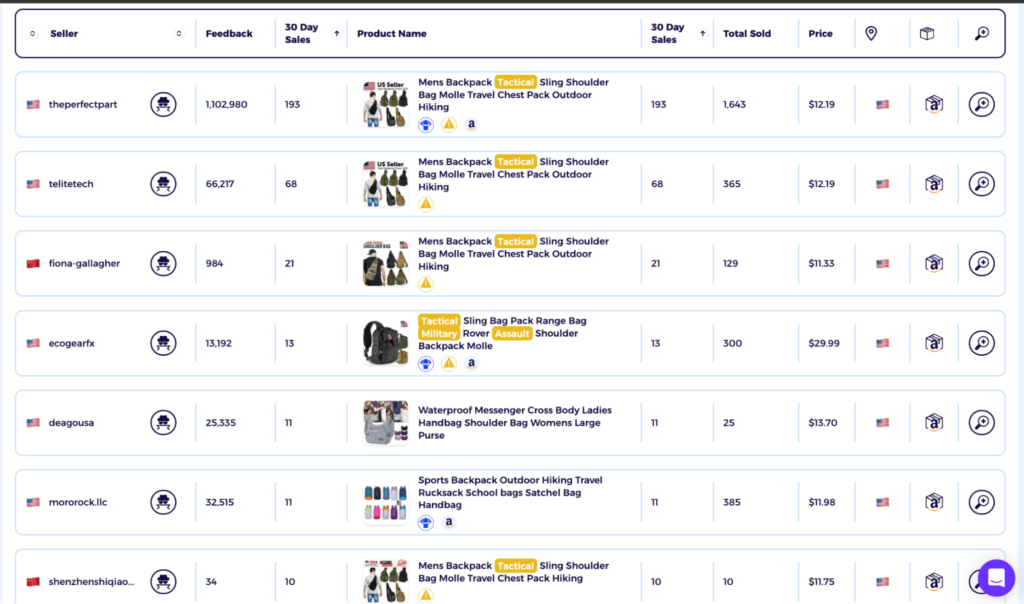The width and height of the screenshot is (1024, 604).
Task: Click spy icon beside ecogearfx seller
Action: tap(163, 343)
